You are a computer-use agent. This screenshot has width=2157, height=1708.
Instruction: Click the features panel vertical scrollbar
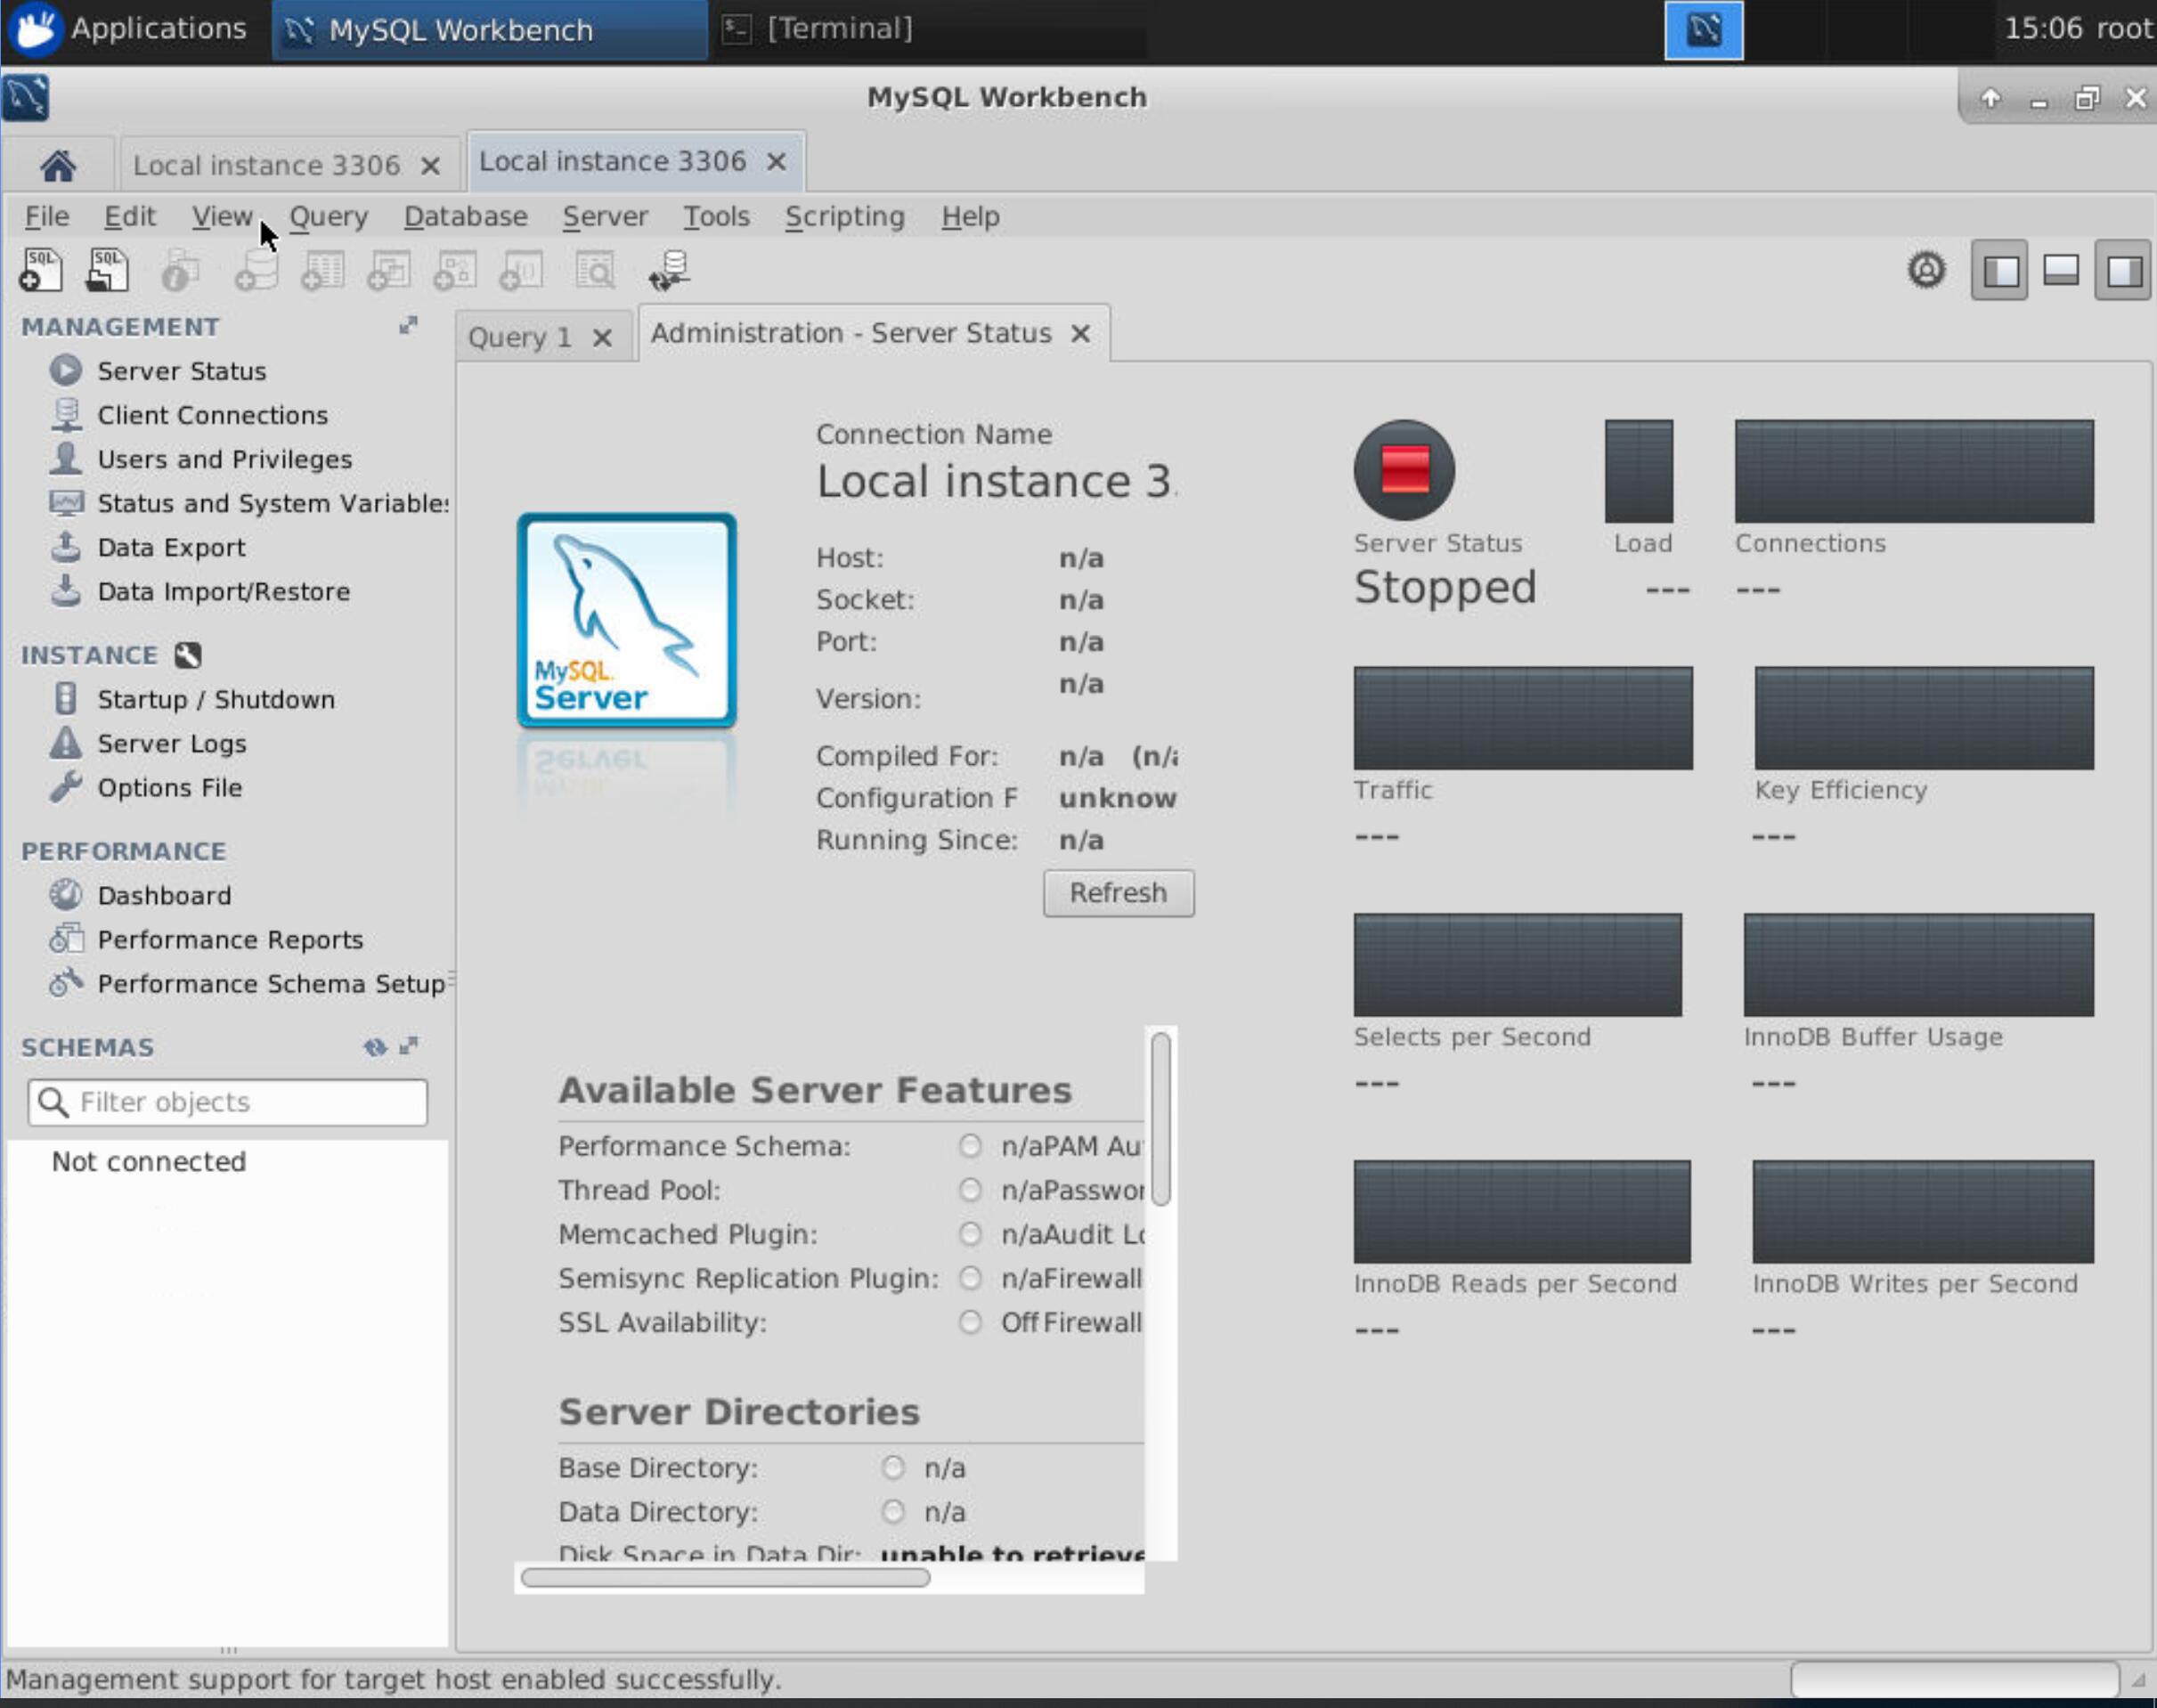tap(1160, 1118)
